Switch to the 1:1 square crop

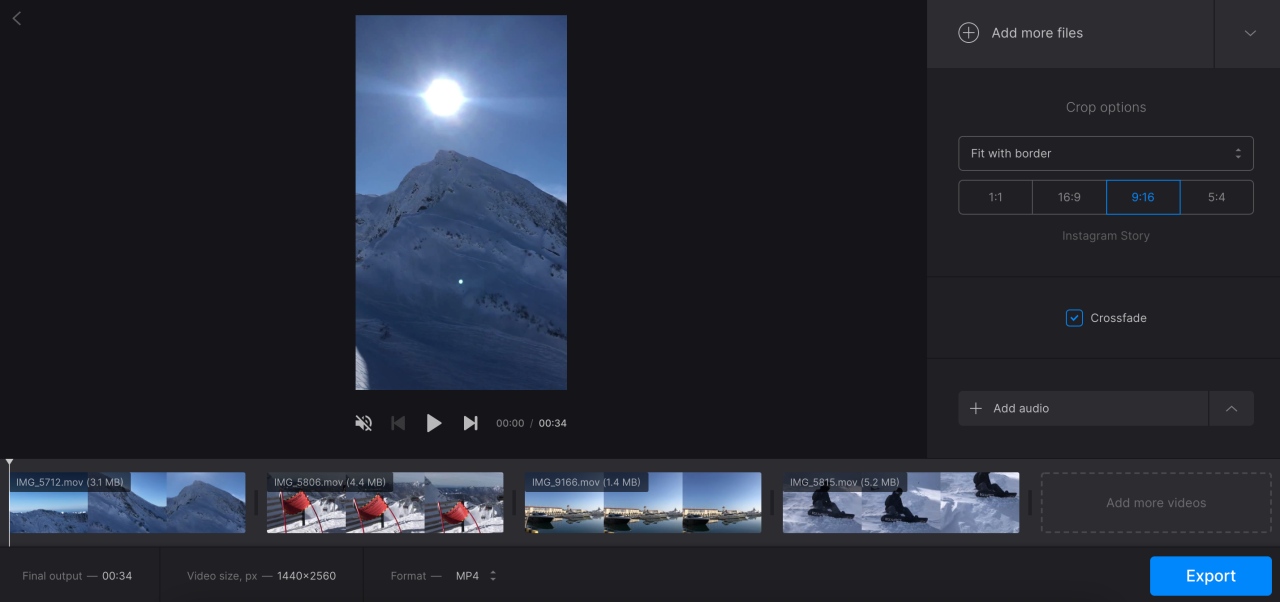[995, 197]
